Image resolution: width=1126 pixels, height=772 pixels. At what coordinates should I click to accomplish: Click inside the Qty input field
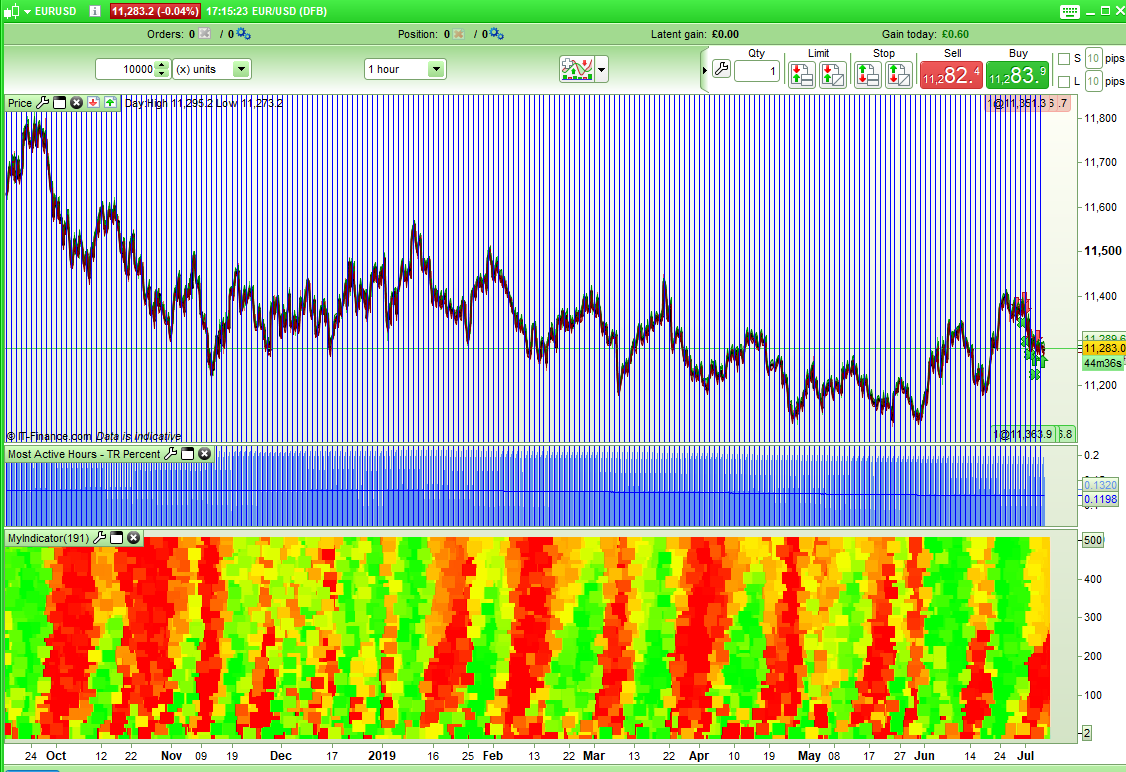pos(757,70)
